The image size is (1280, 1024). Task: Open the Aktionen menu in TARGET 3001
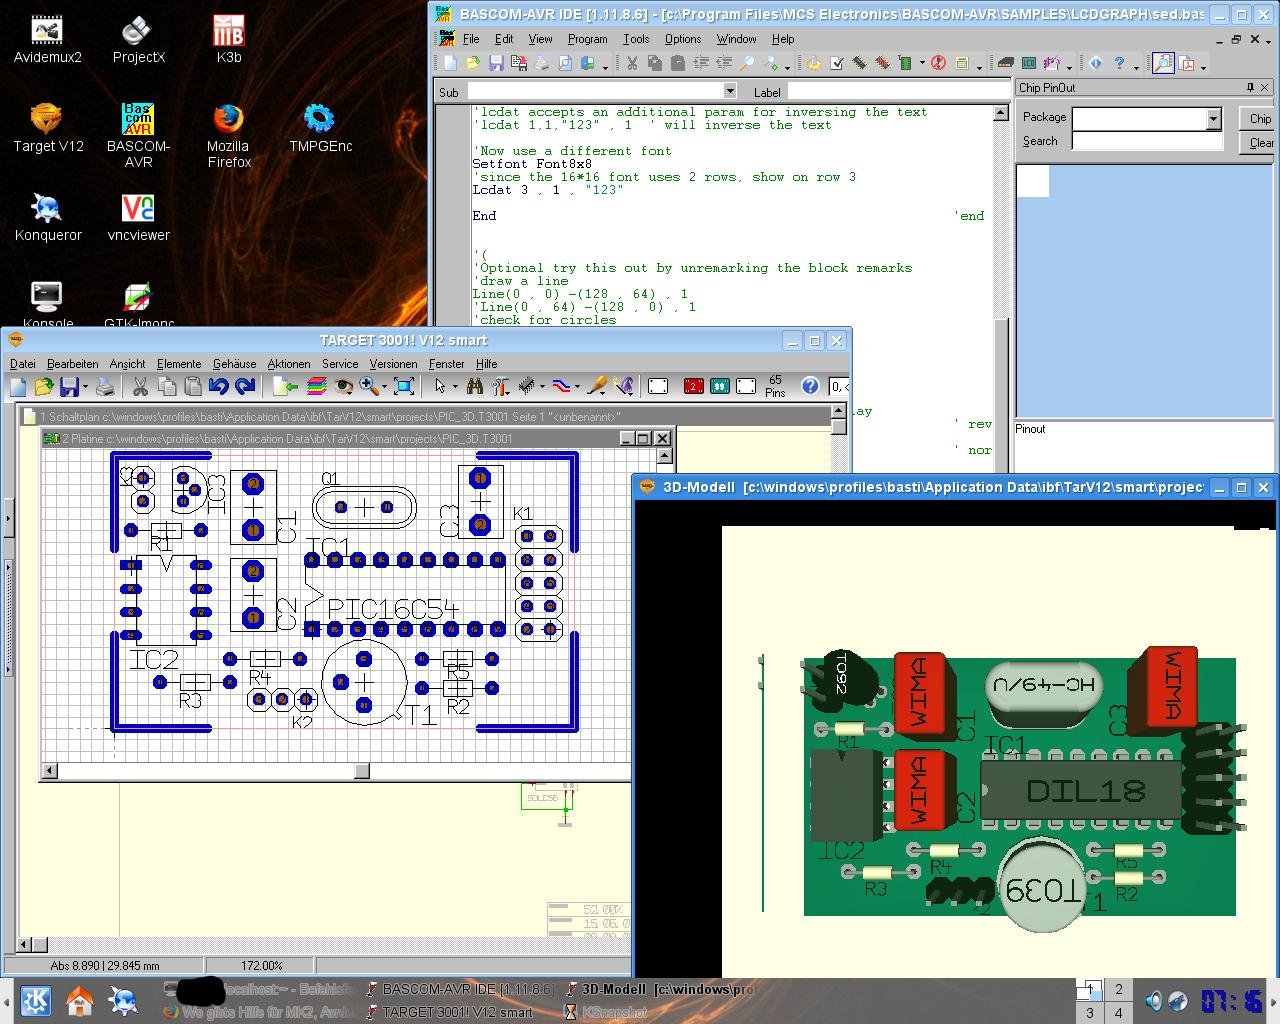click(x=288, y=364)
